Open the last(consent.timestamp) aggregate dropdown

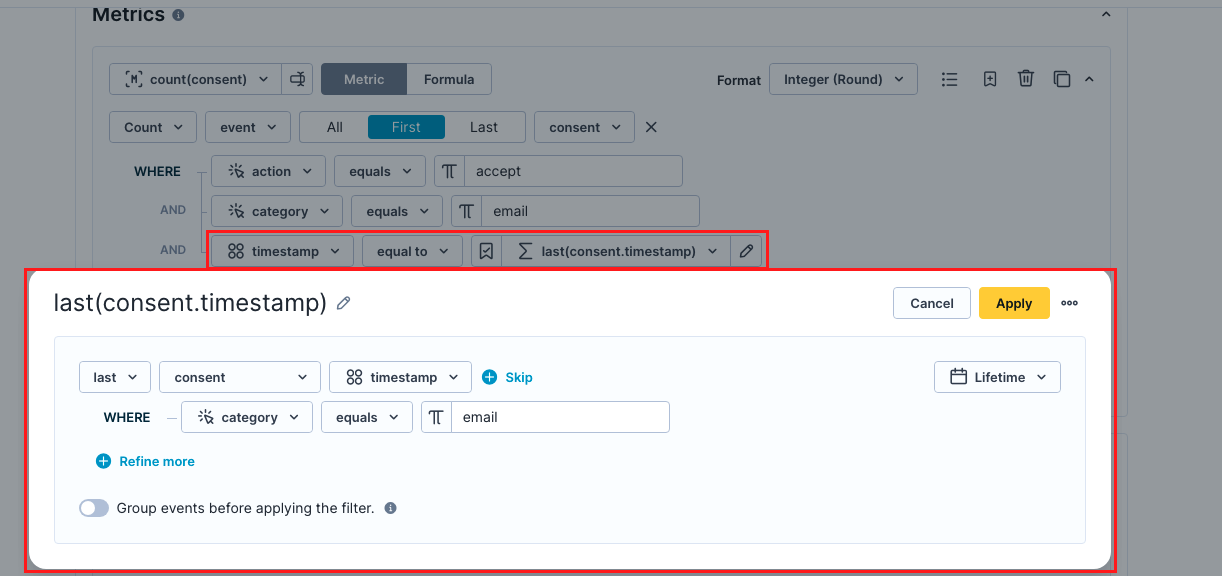coord(616,251)
